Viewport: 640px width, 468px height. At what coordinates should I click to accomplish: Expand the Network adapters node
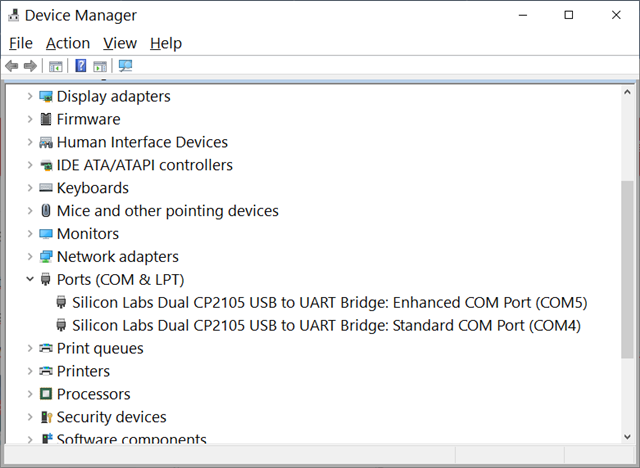[x=30, y=257]
